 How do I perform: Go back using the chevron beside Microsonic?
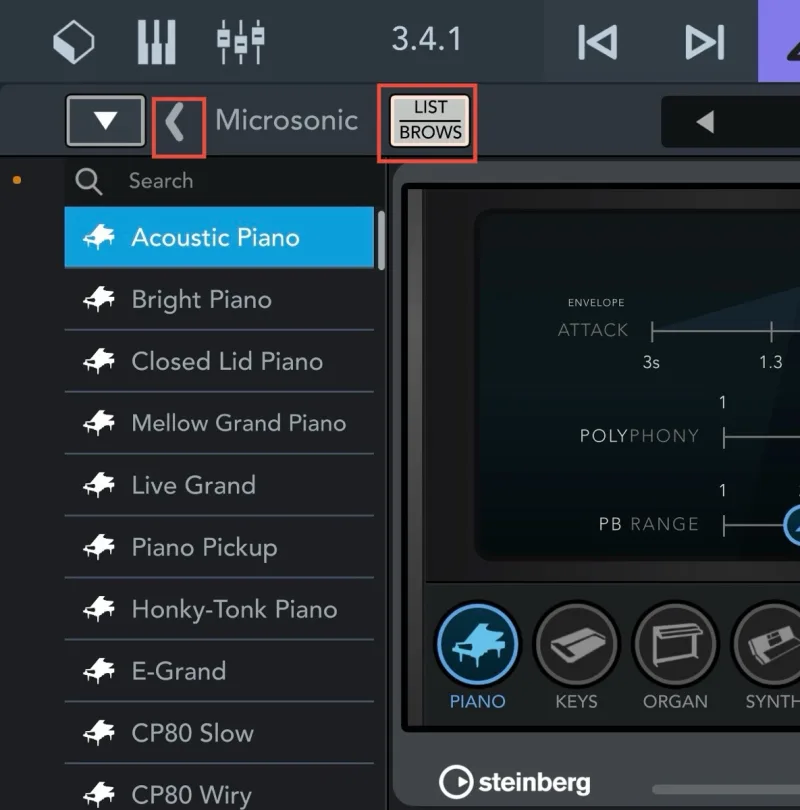(x=176, y=122)
